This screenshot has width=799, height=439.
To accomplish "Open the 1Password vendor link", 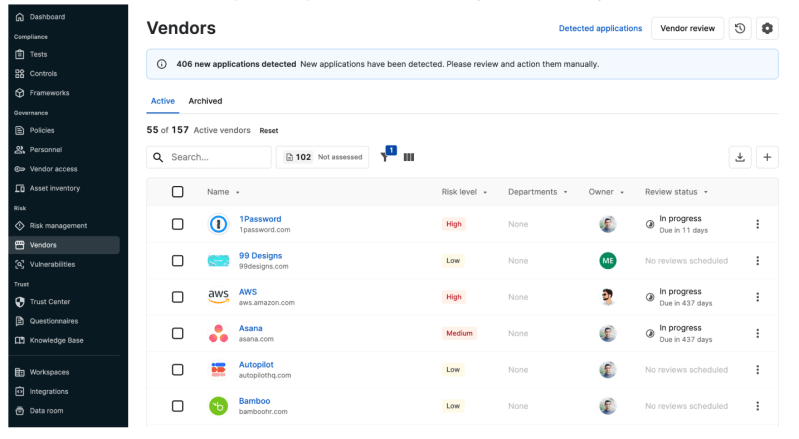I will pos(260,219).
